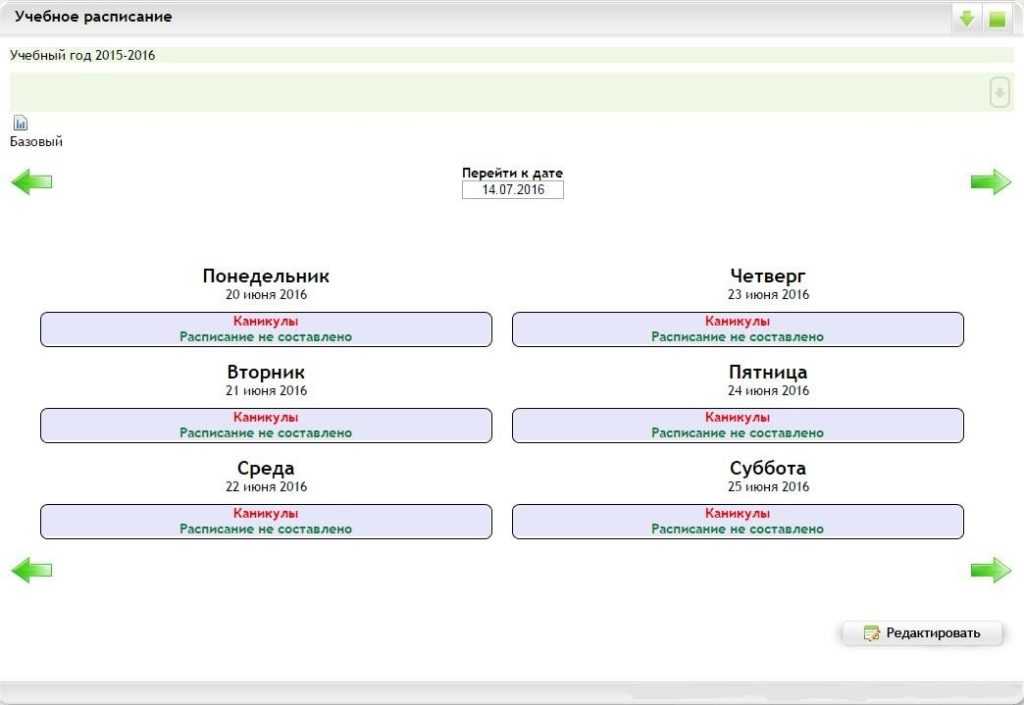This screenshot has width=1024, height=705.
Task: Click the Перейти к дате label
Action: (x=512, y=173)
